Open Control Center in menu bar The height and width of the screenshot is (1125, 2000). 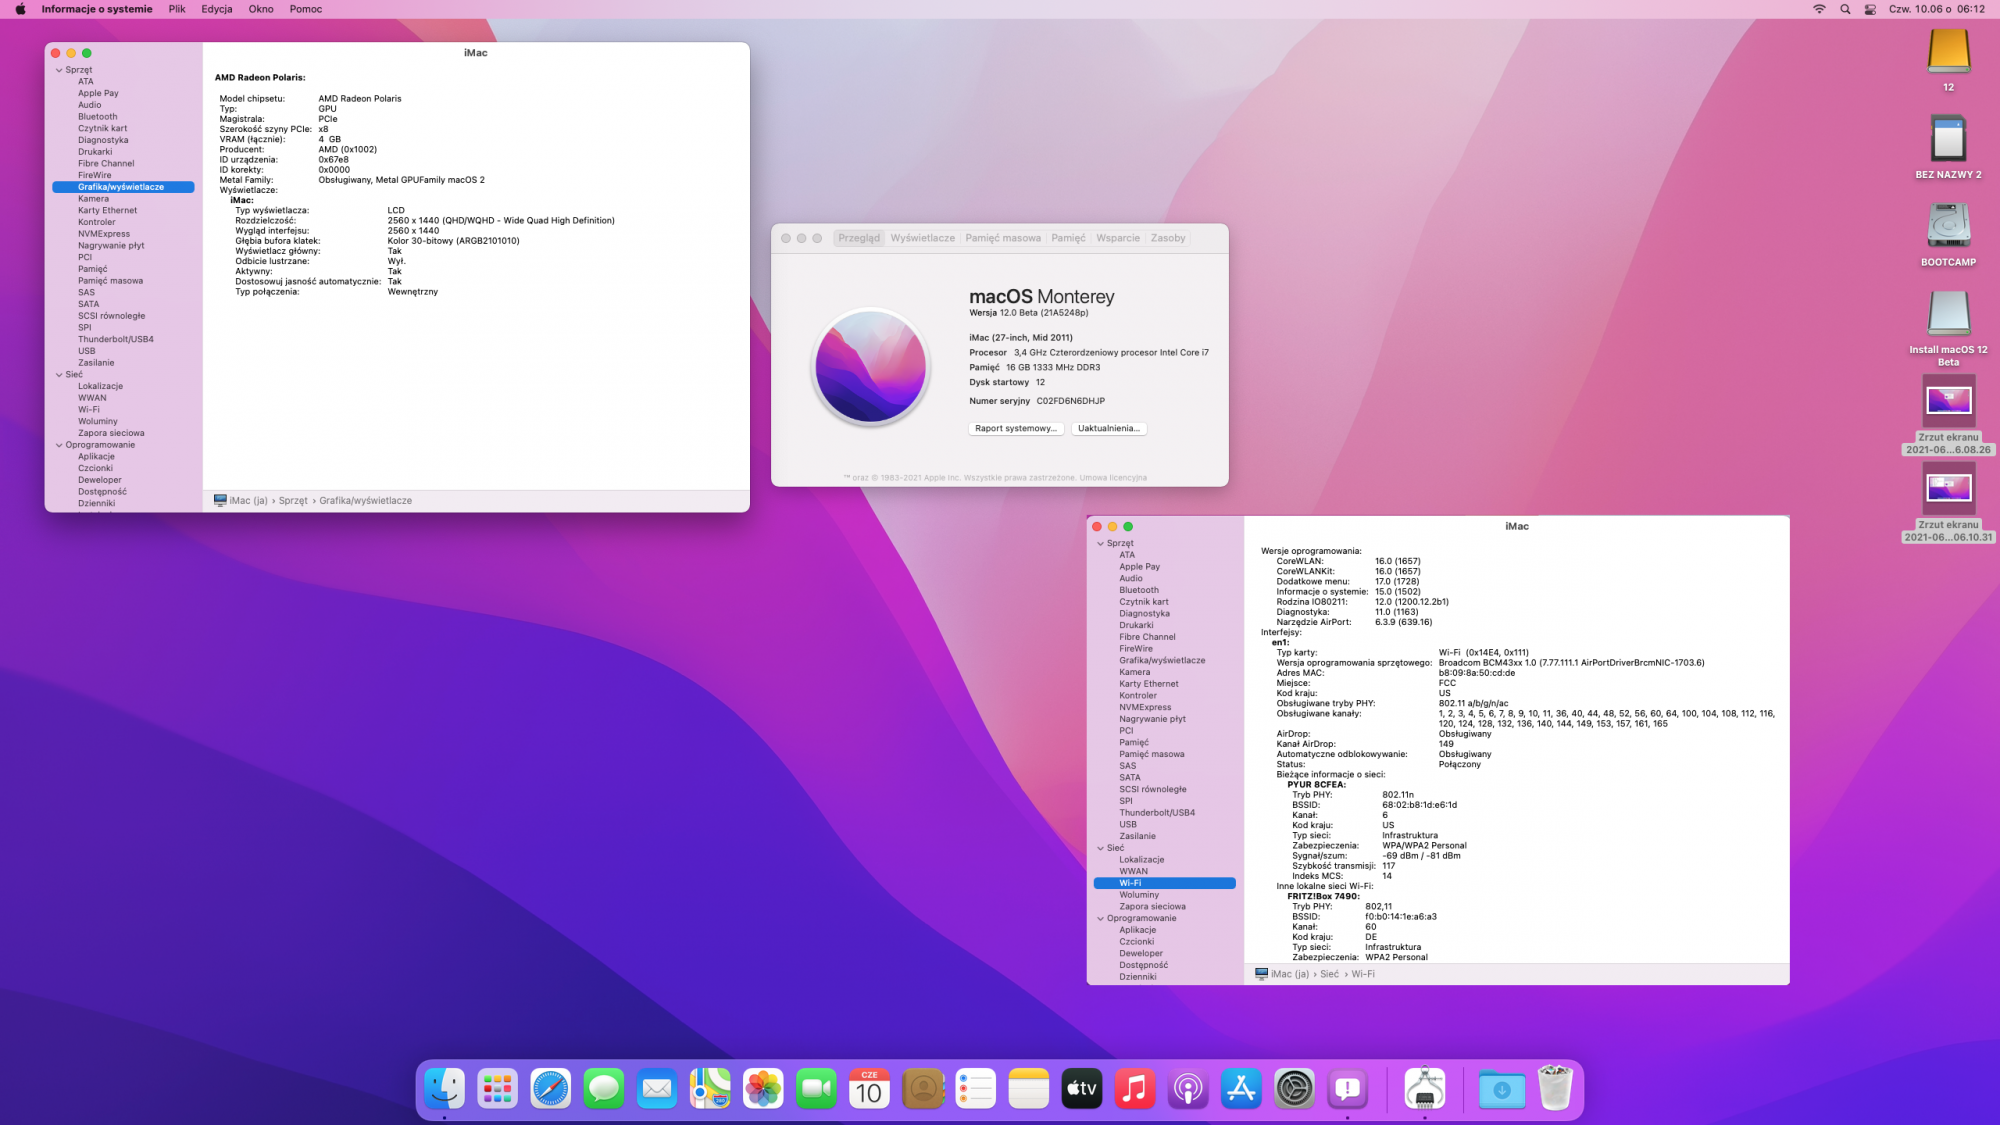click(1870, 9)
